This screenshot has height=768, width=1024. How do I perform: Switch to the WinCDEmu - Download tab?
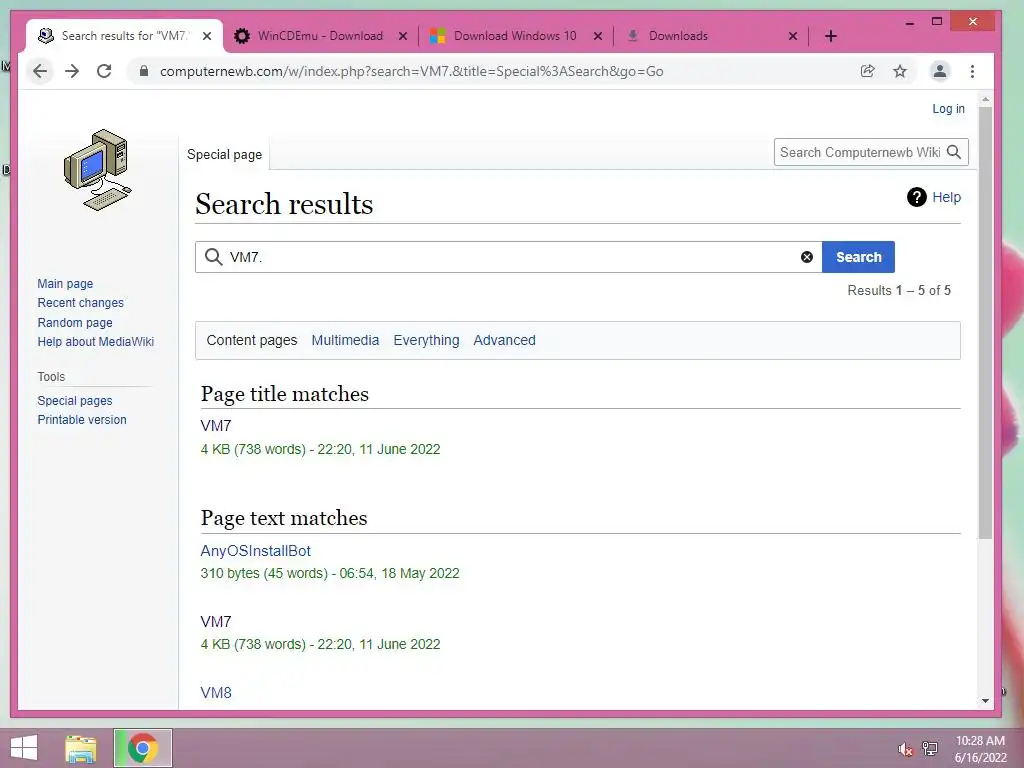[x=320, y=36]
